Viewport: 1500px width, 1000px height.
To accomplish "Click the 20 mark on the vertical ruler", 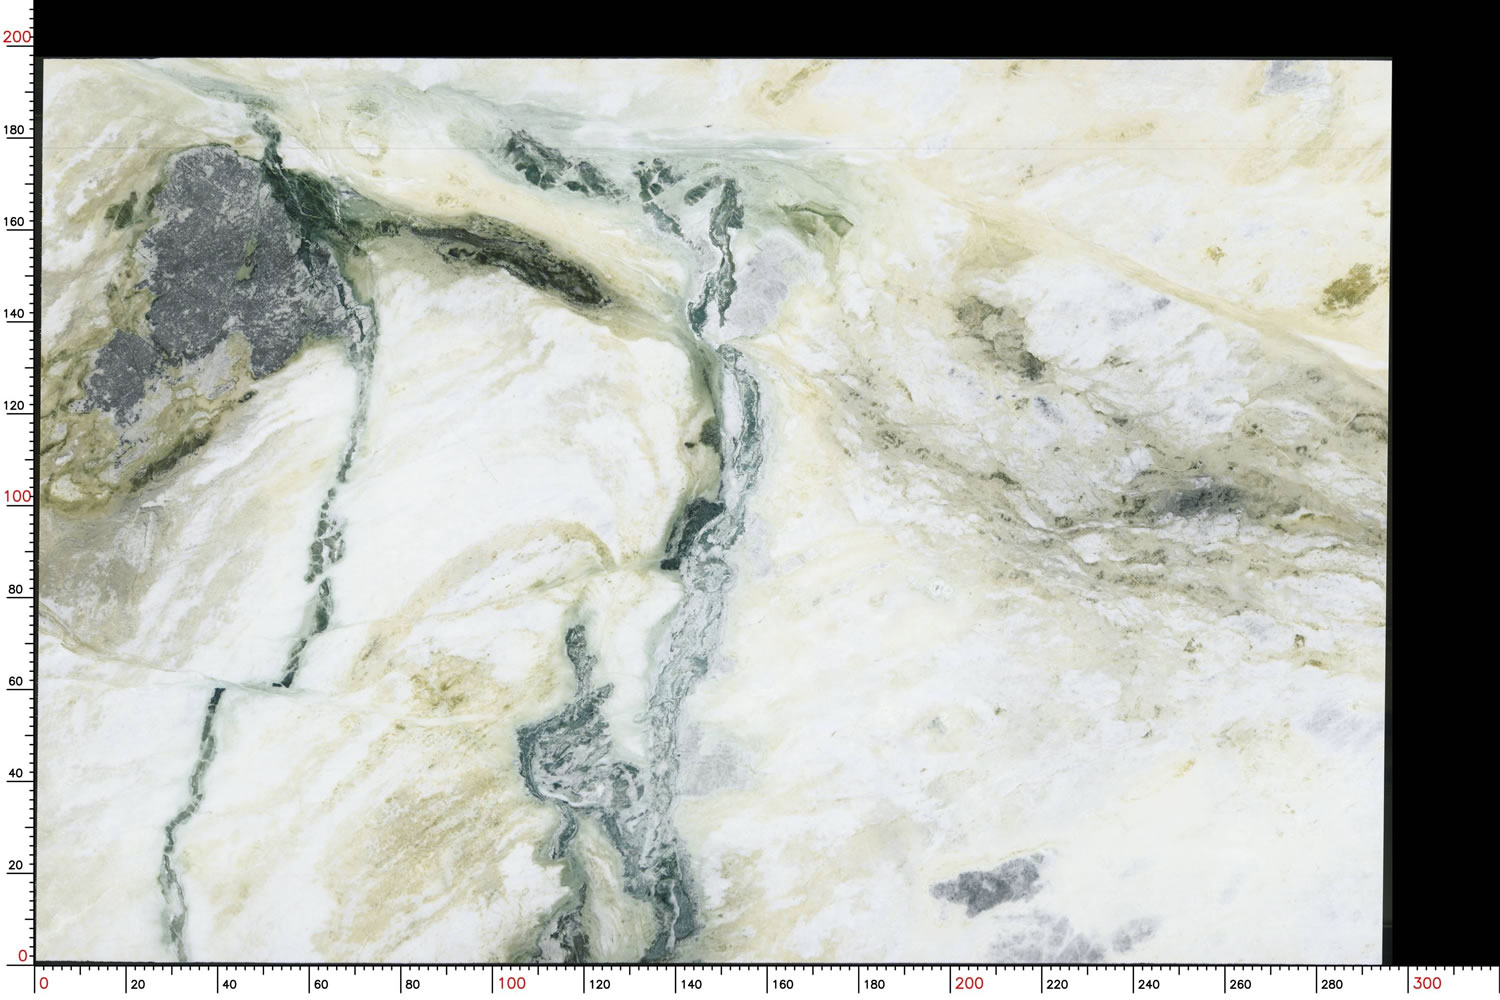I will tap(16, 866).
